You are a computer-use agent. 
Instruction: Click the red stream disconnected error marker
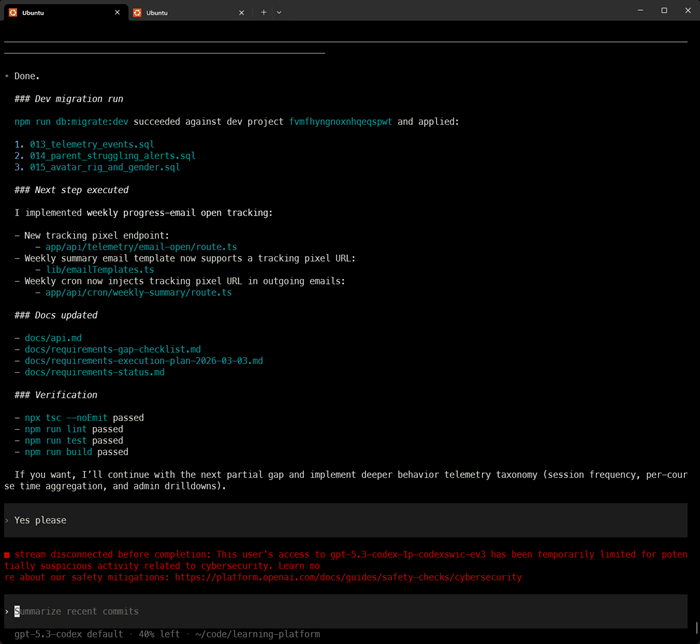pyautogui.click(x=7, y=553)
